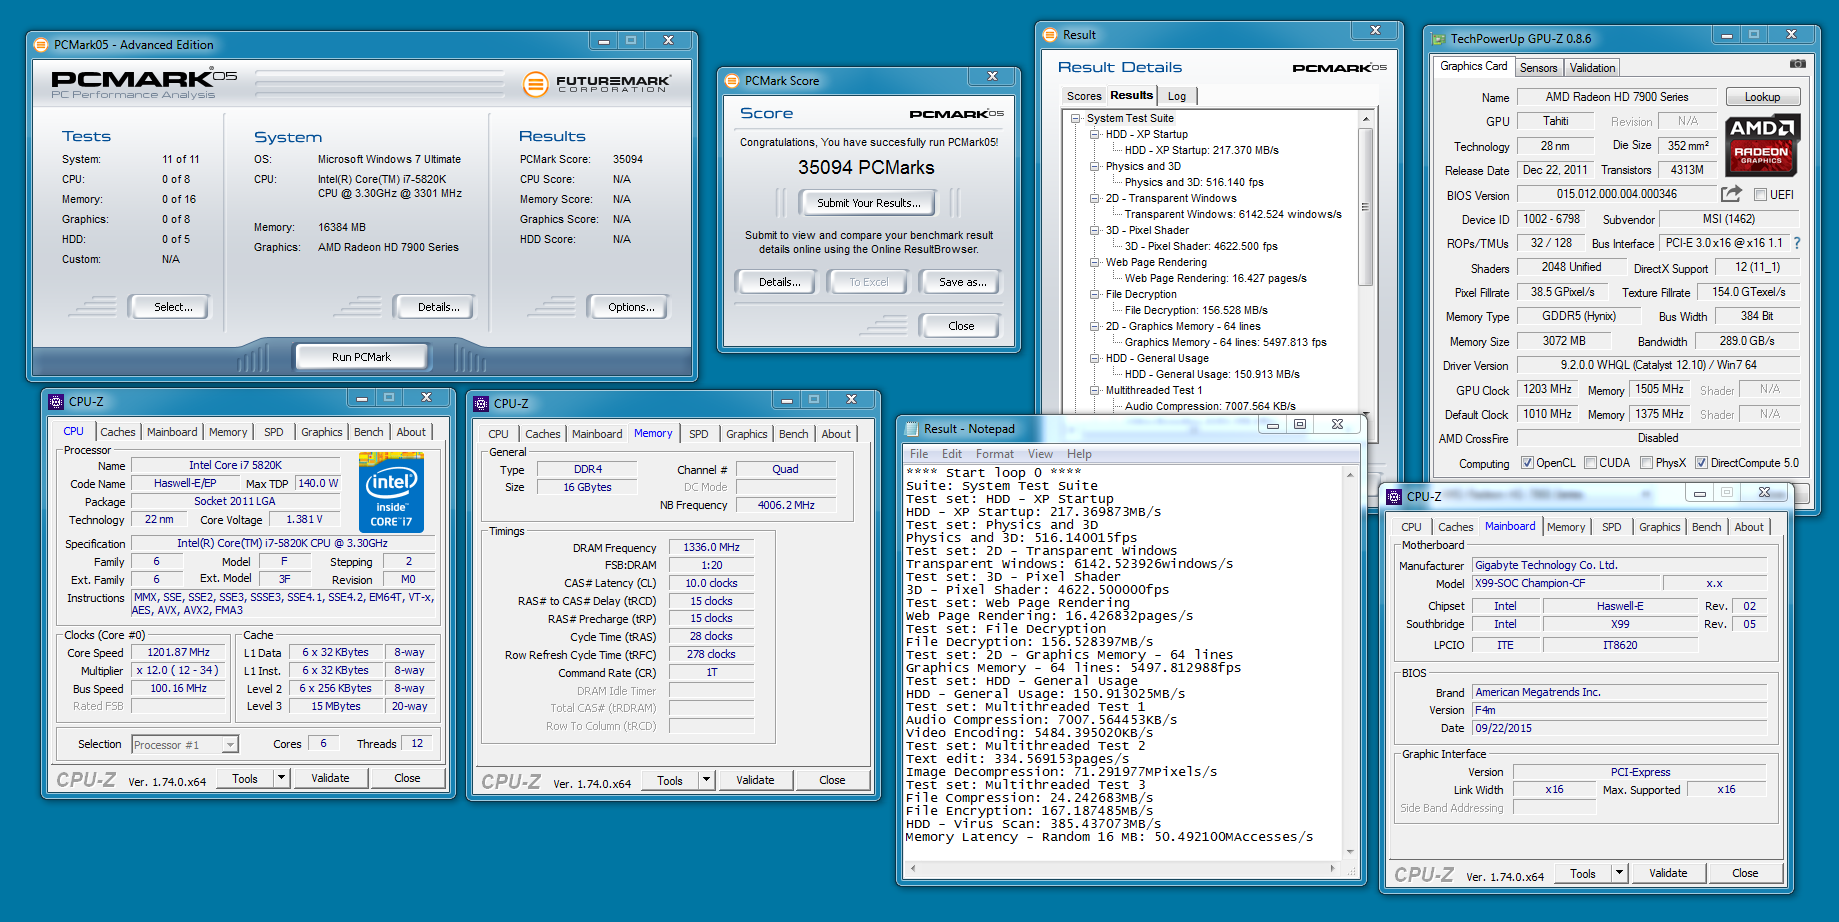This screenshot has width=1839, height=922.
Task: Click the Submit Your Results button
Action: [868, 203]
